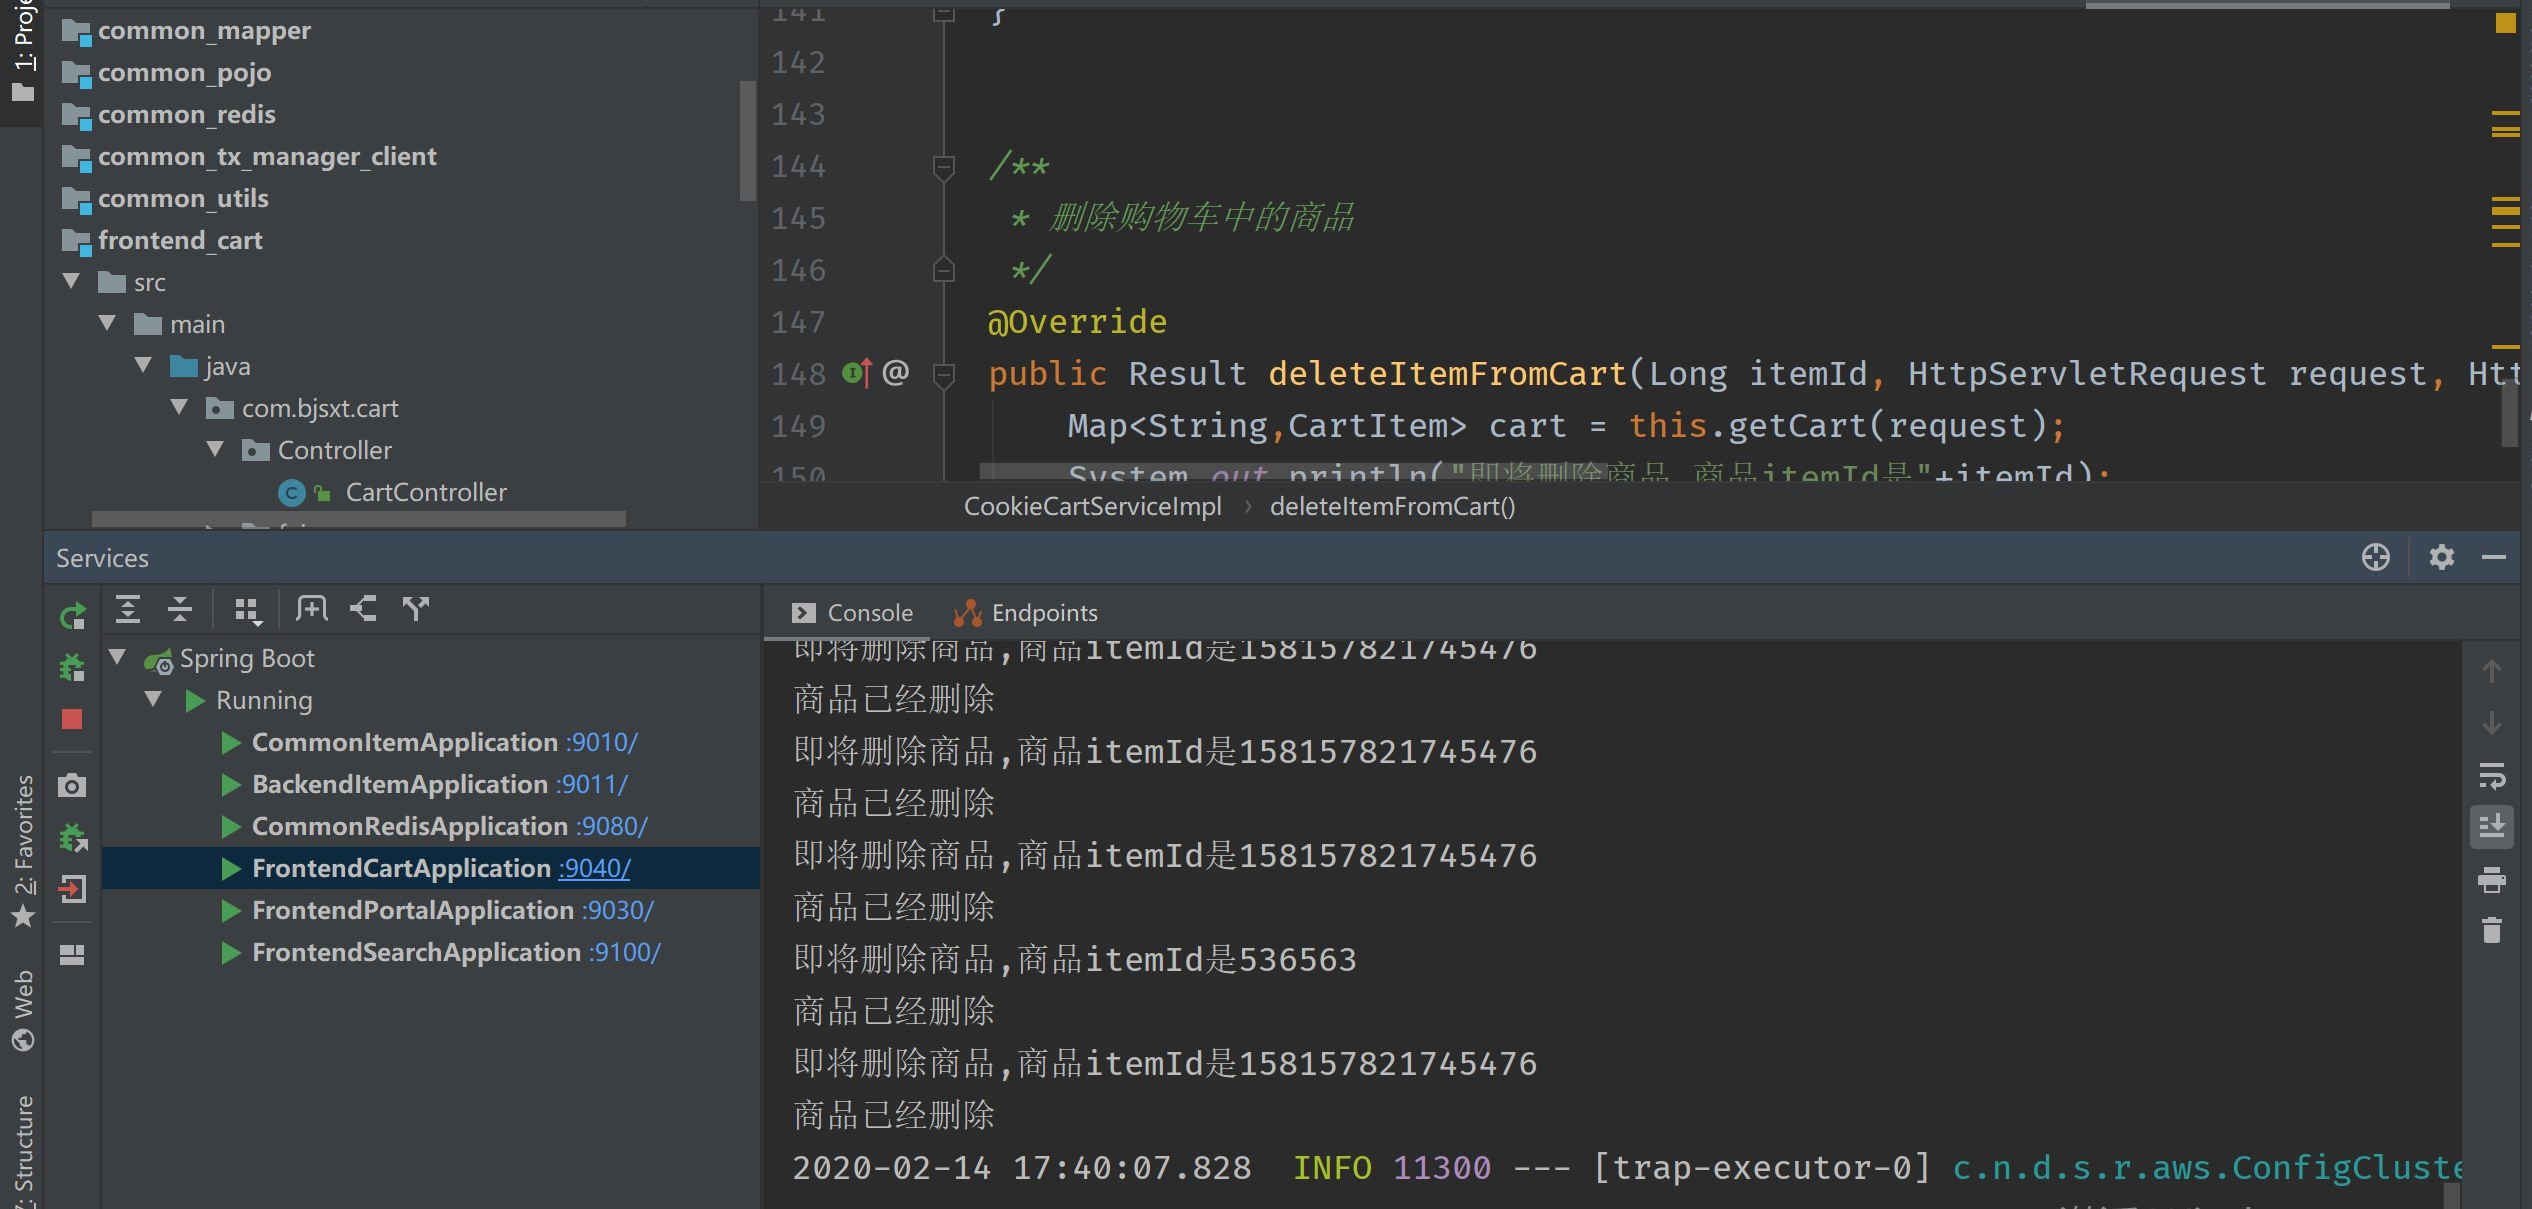Collapse the com.bjsxt.cart package
The height and width of the screenshot is (1209, 2532).
180,408
